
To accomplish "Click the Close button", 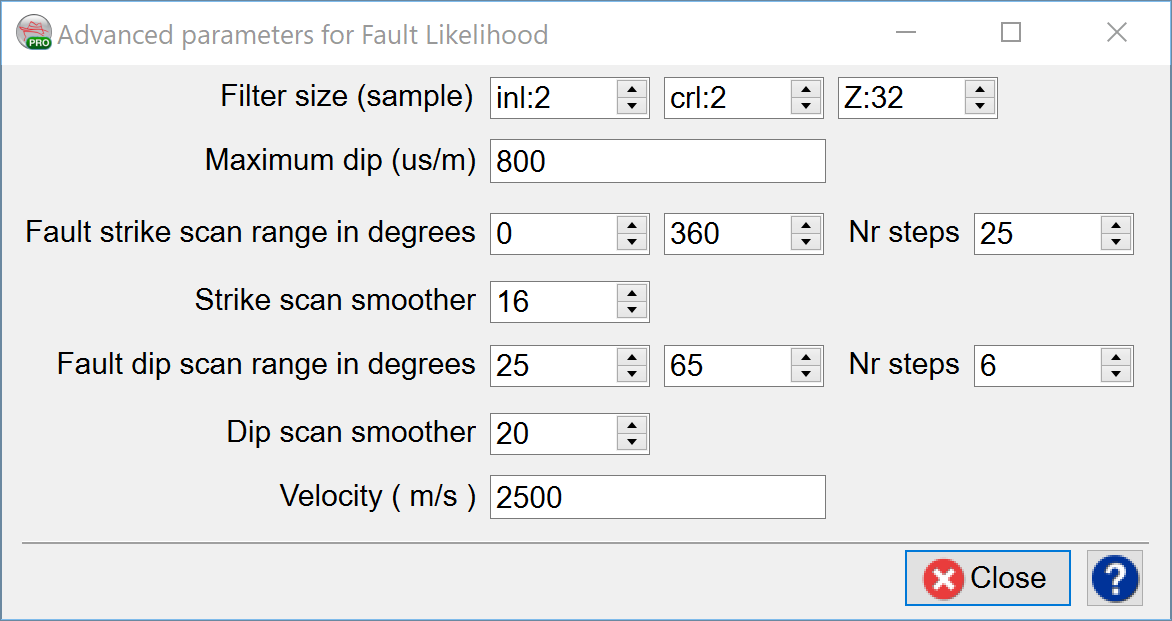I will (x=987, y=578).
